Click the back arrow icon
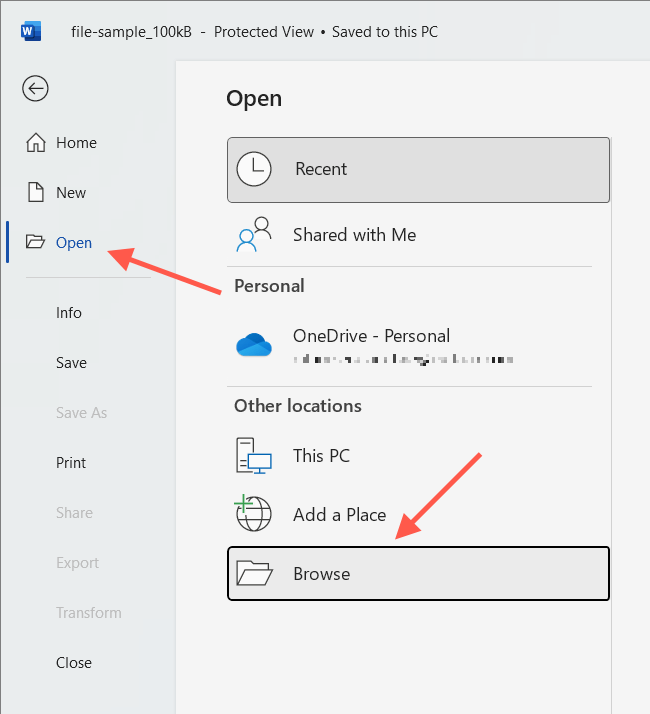This screenshot has width=650, height=714. pos(35,89)
